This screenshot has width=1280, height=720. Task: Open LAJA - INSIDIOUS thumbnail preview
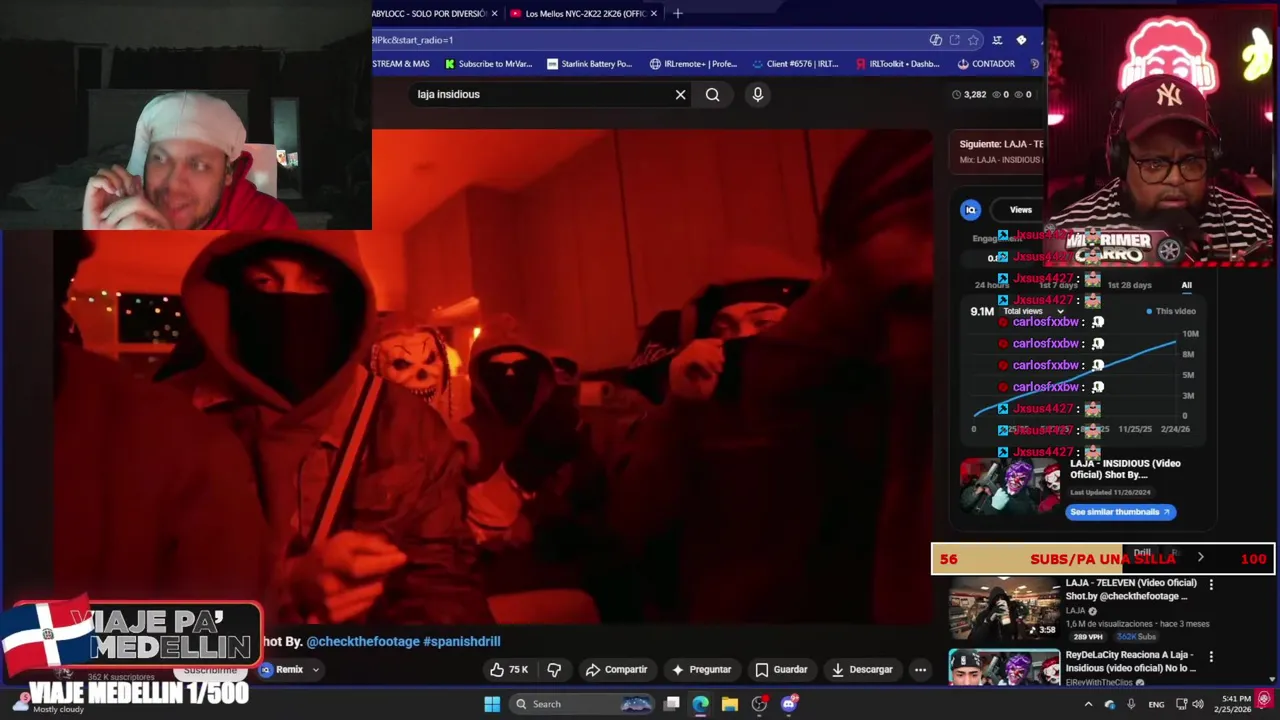click(1010, 486)
